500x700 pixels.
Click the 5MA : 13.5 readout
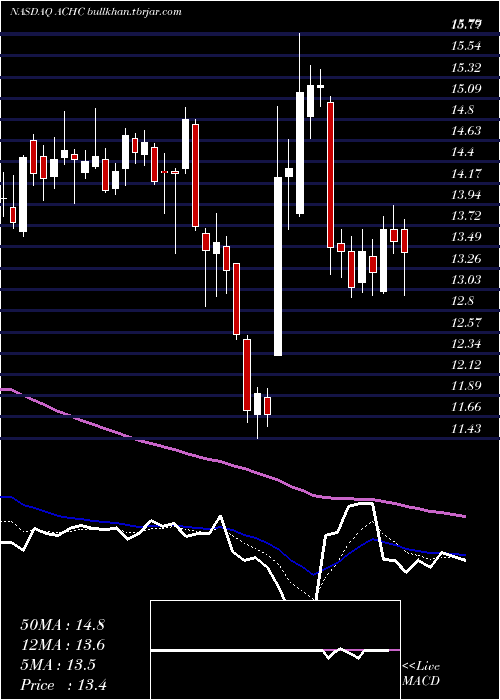(x=58, y=665)
